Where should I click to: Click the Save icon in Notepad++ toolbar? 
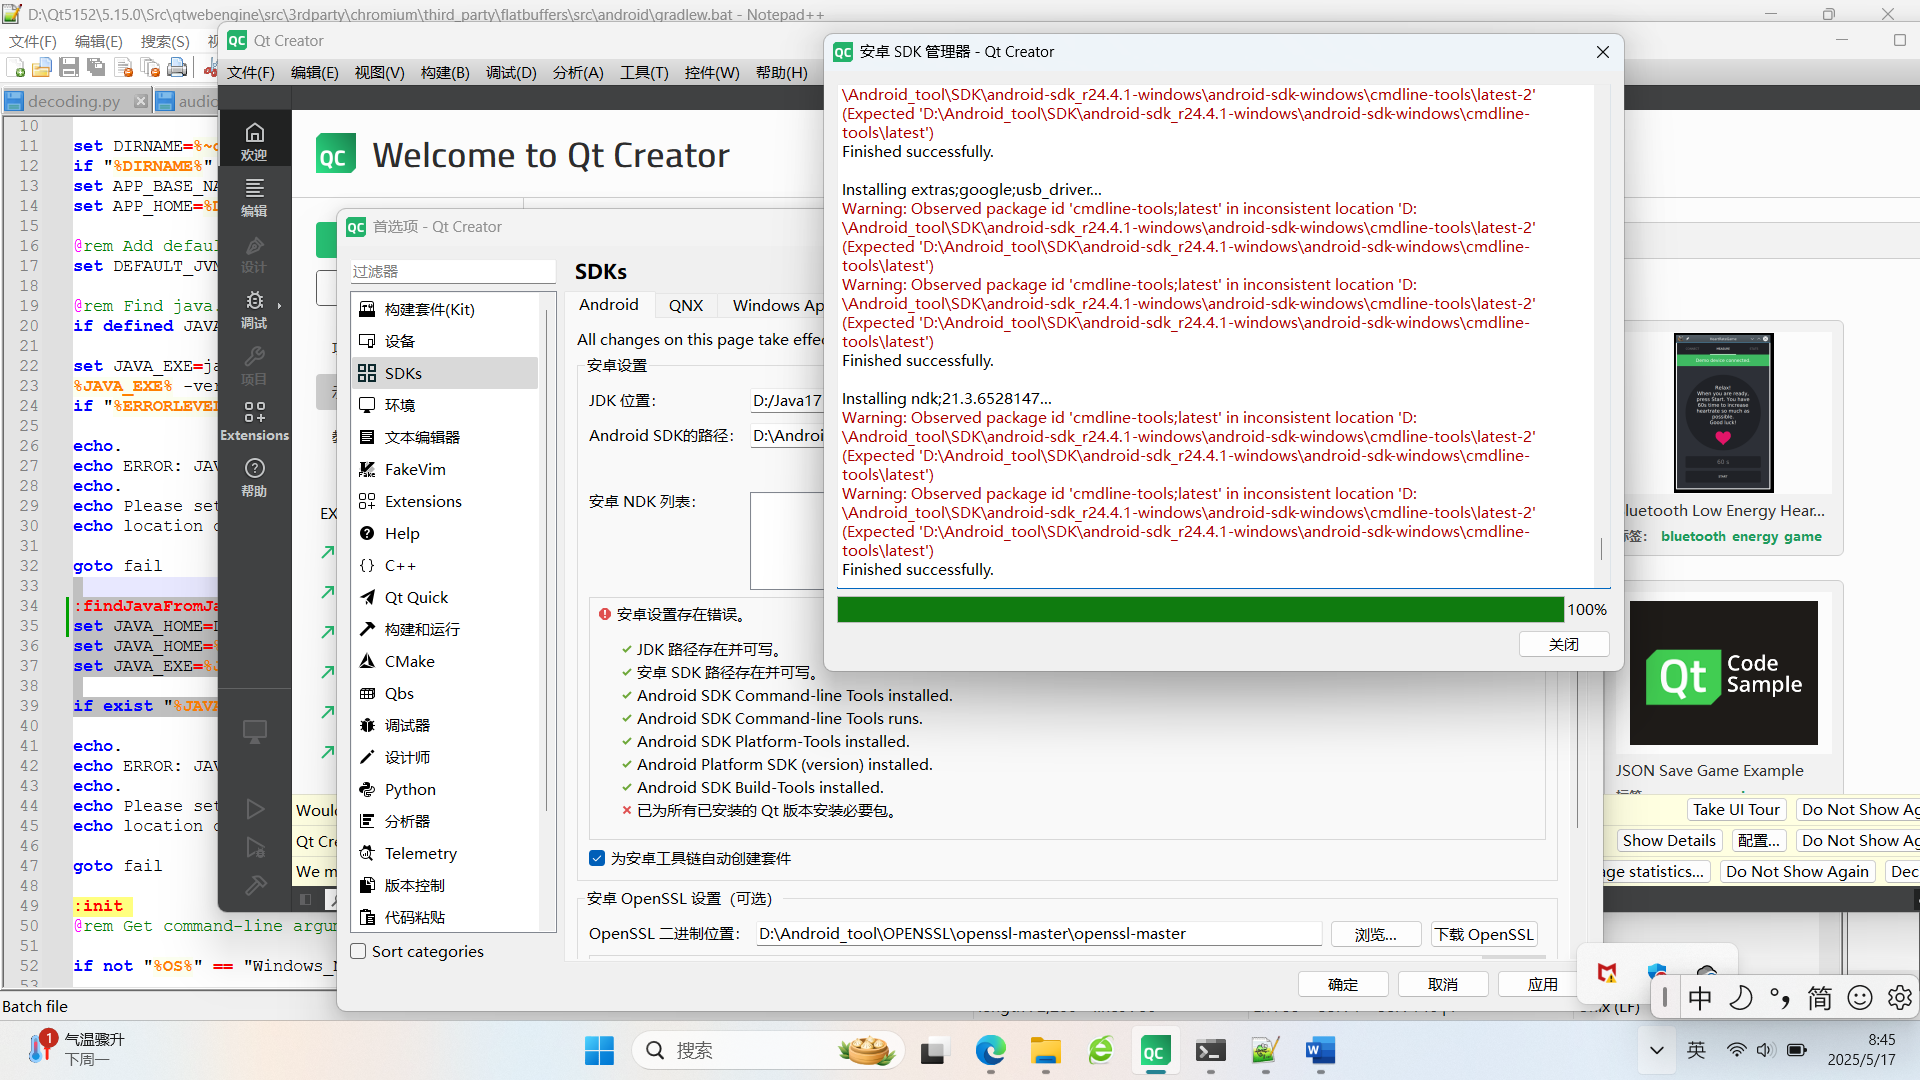coord(68,67)
